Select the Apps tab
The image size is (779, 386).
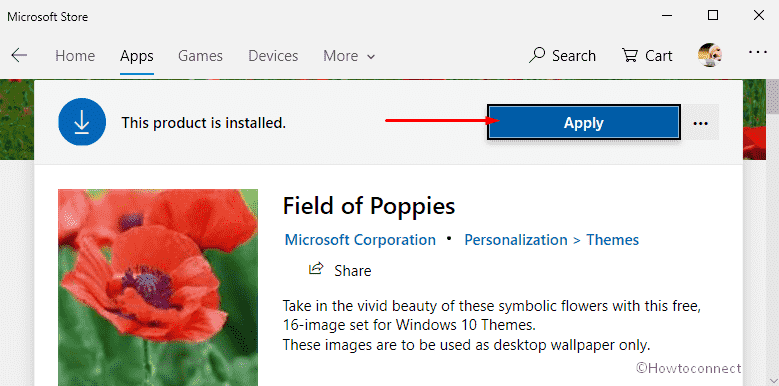click(x=137, y=56)
